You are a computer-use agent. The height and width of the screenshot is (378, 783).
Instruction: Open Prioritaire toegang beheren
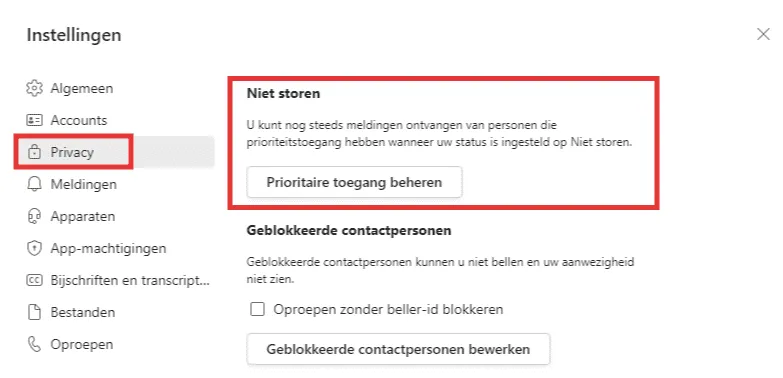point(354,182)
